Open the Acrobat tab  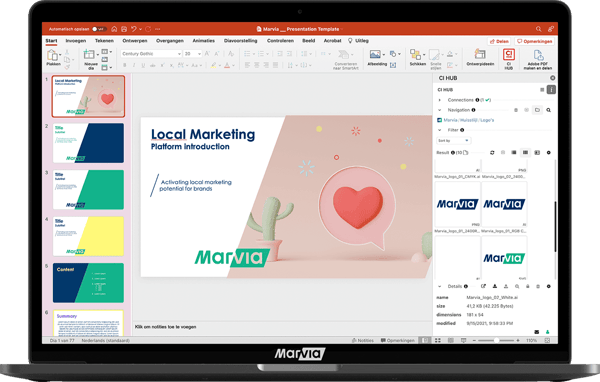(333, 41)
